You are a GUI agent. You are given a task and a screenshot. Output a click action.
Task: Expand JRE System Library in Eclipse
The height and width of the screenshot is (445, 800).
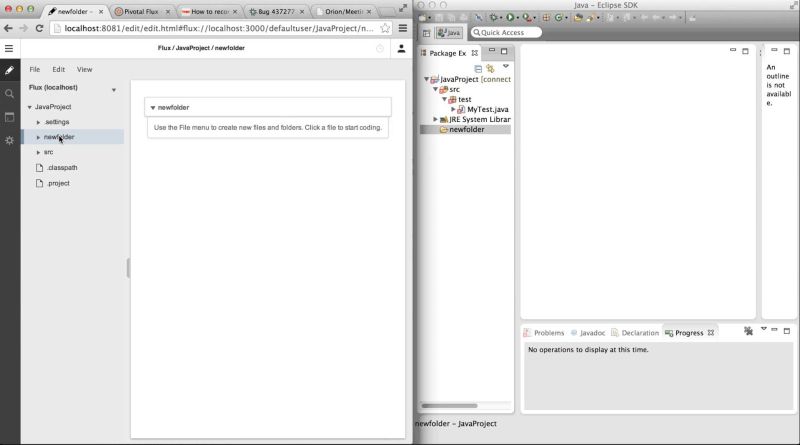(435, 119)
